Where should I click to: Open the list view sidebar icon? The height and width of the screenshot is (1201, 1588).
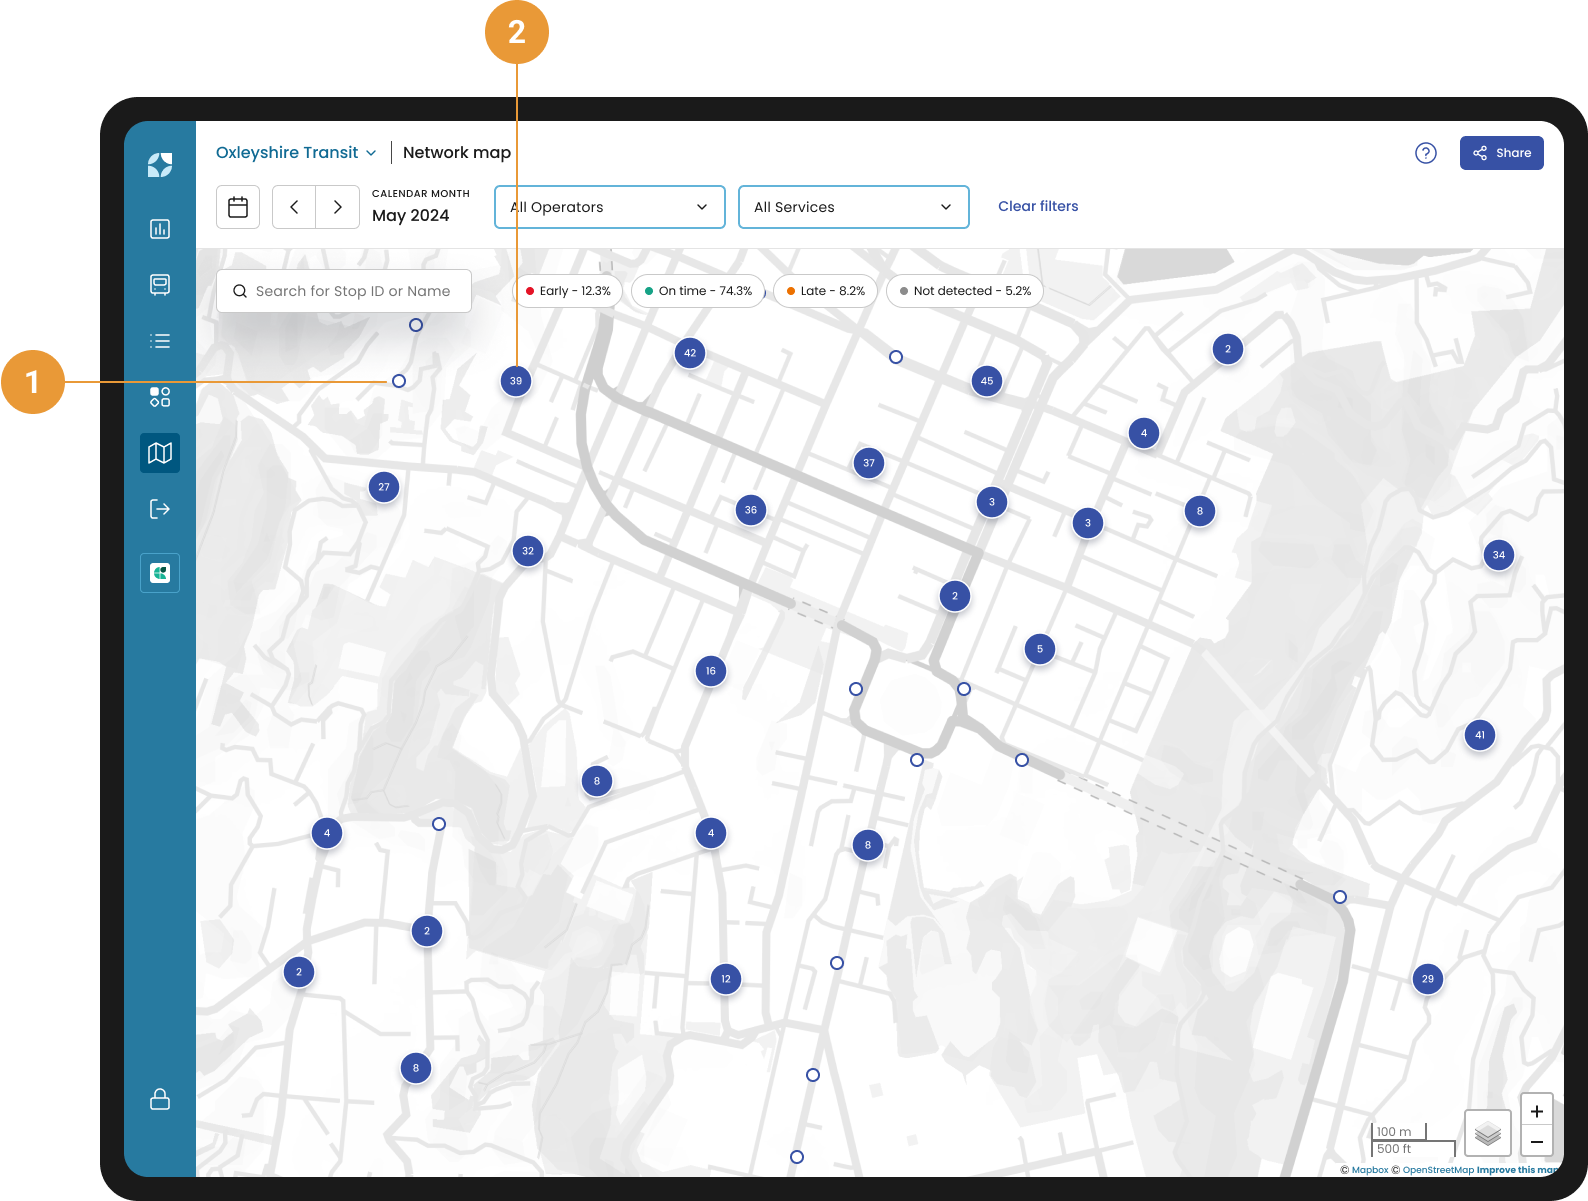tap(160, 341)
